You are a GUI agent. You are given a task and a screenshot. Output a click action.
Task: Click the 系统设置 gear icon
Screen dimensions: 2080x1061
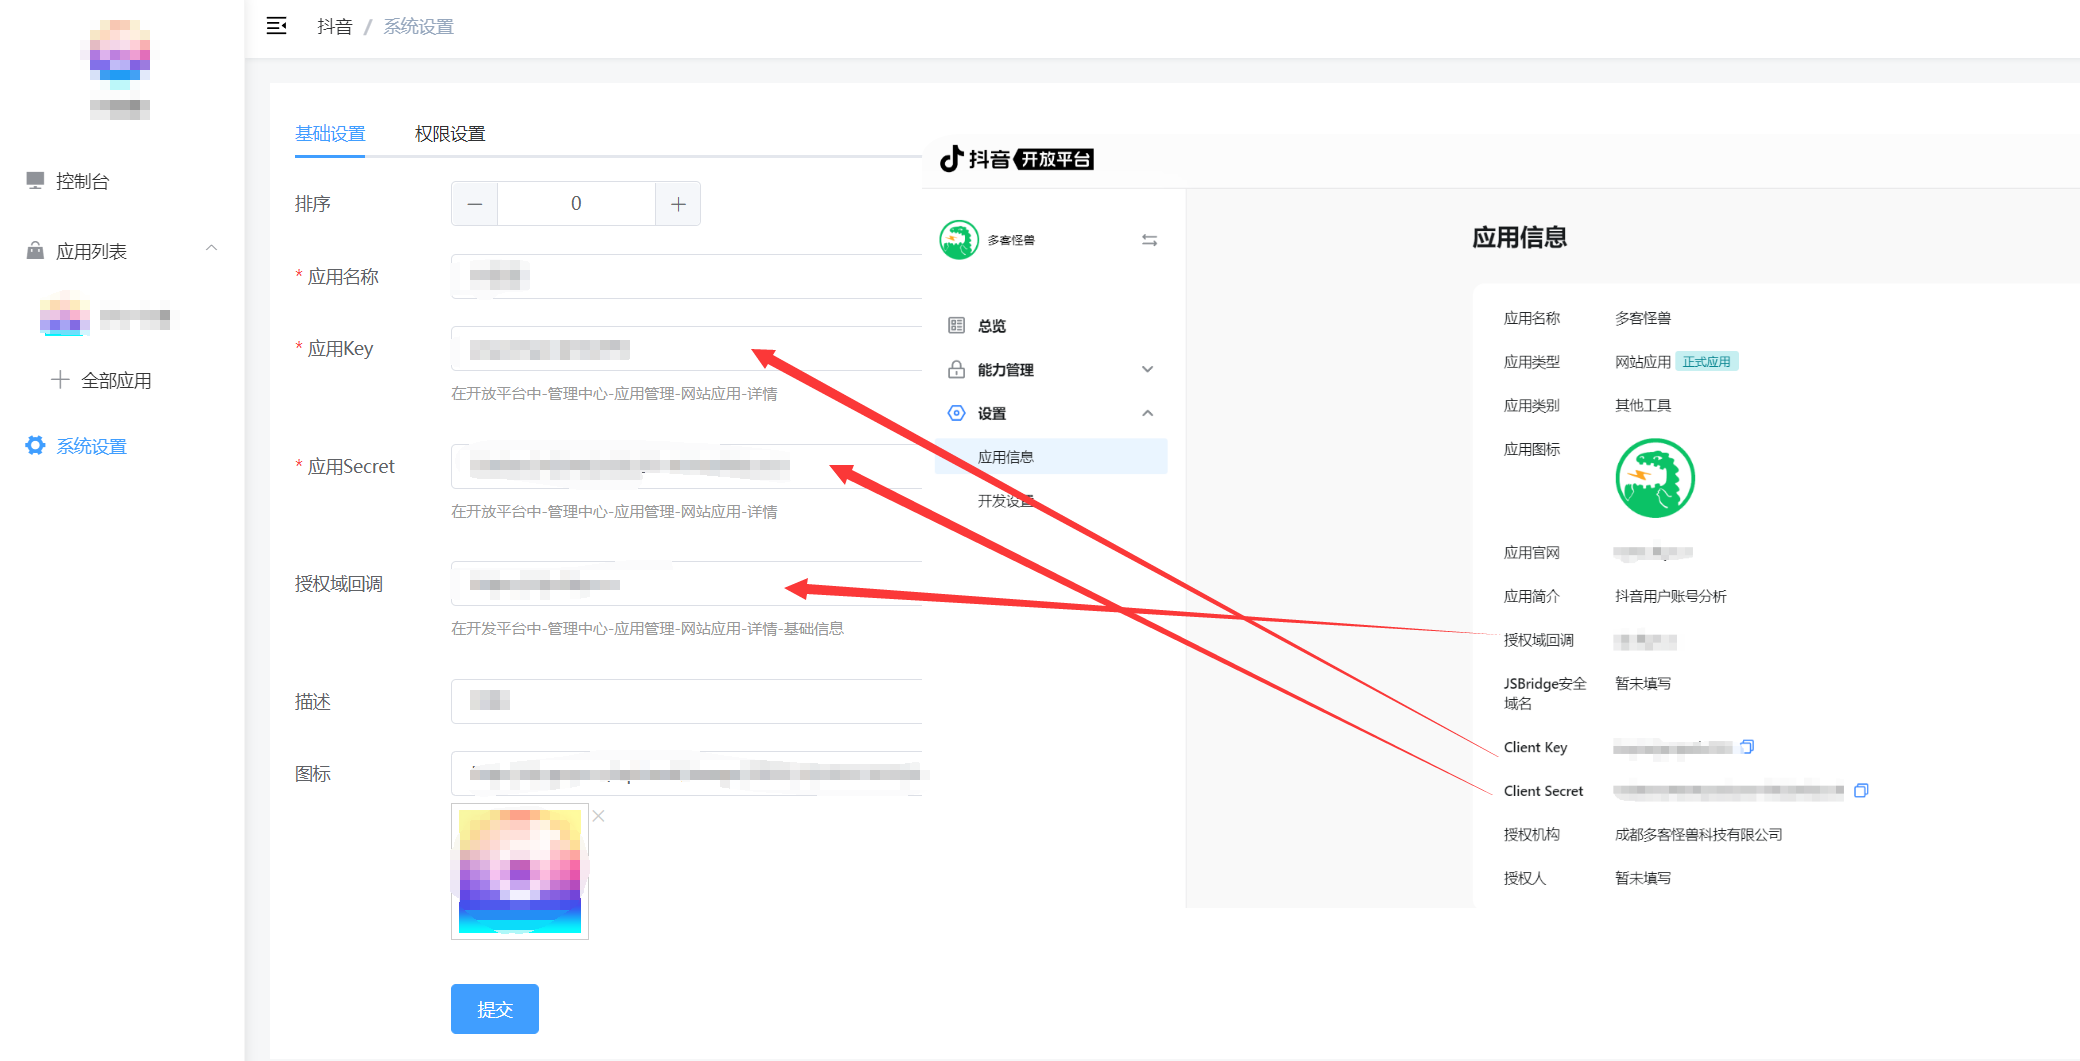(x=35, y=445)
